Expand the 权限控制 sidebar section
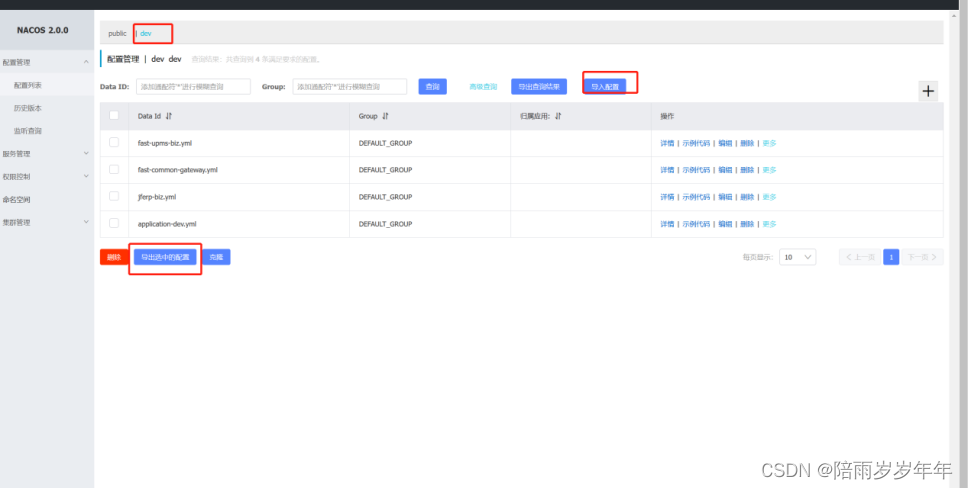The height and width of the screenshot is (489, 968). coord(47,177)
